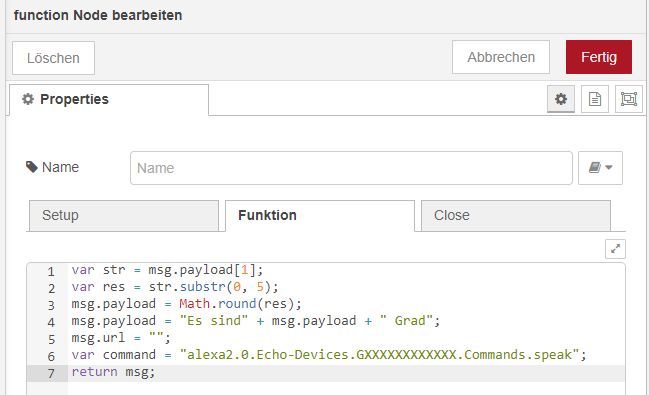Click the gear icon in Properties tab
Viewport: 649px width, 395px height.
(x=28, y=99)
